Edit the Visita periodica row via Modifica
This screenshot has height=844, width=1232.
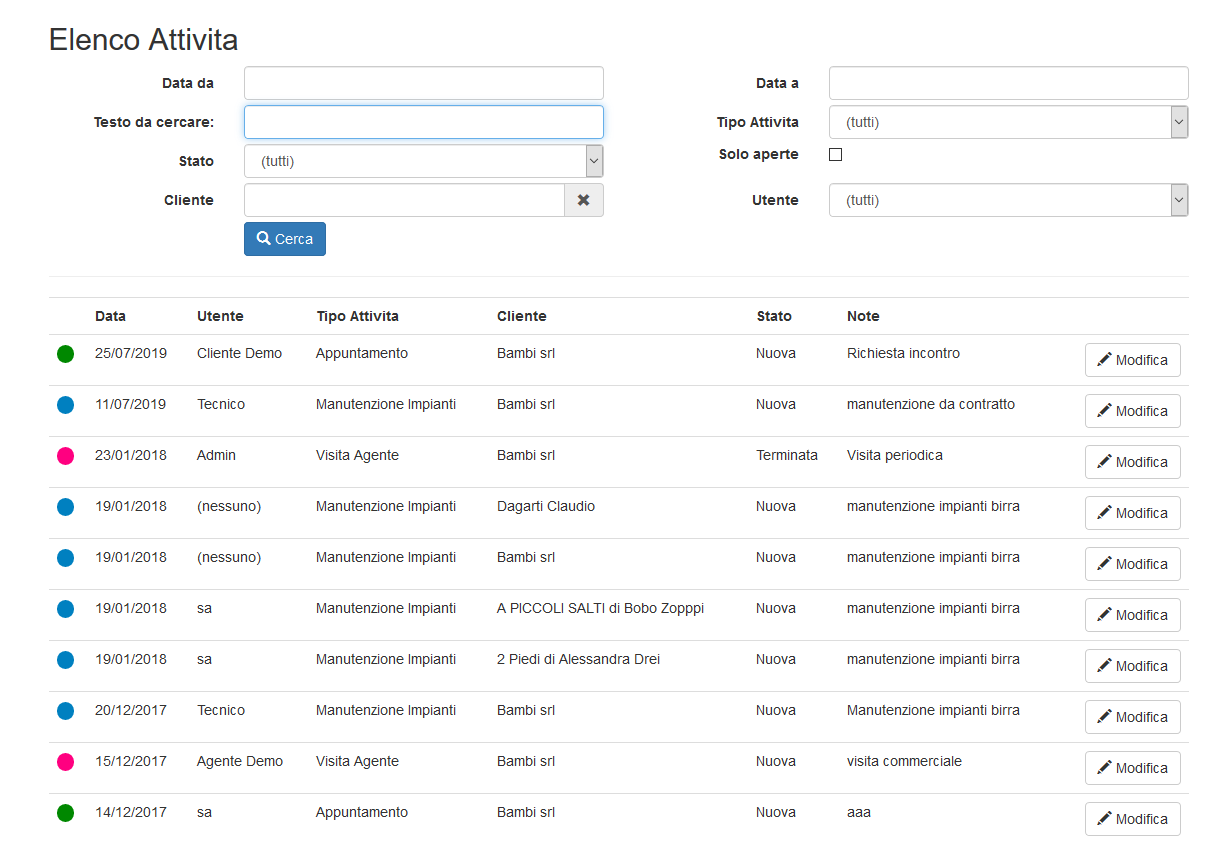[x=1132, y=462]
